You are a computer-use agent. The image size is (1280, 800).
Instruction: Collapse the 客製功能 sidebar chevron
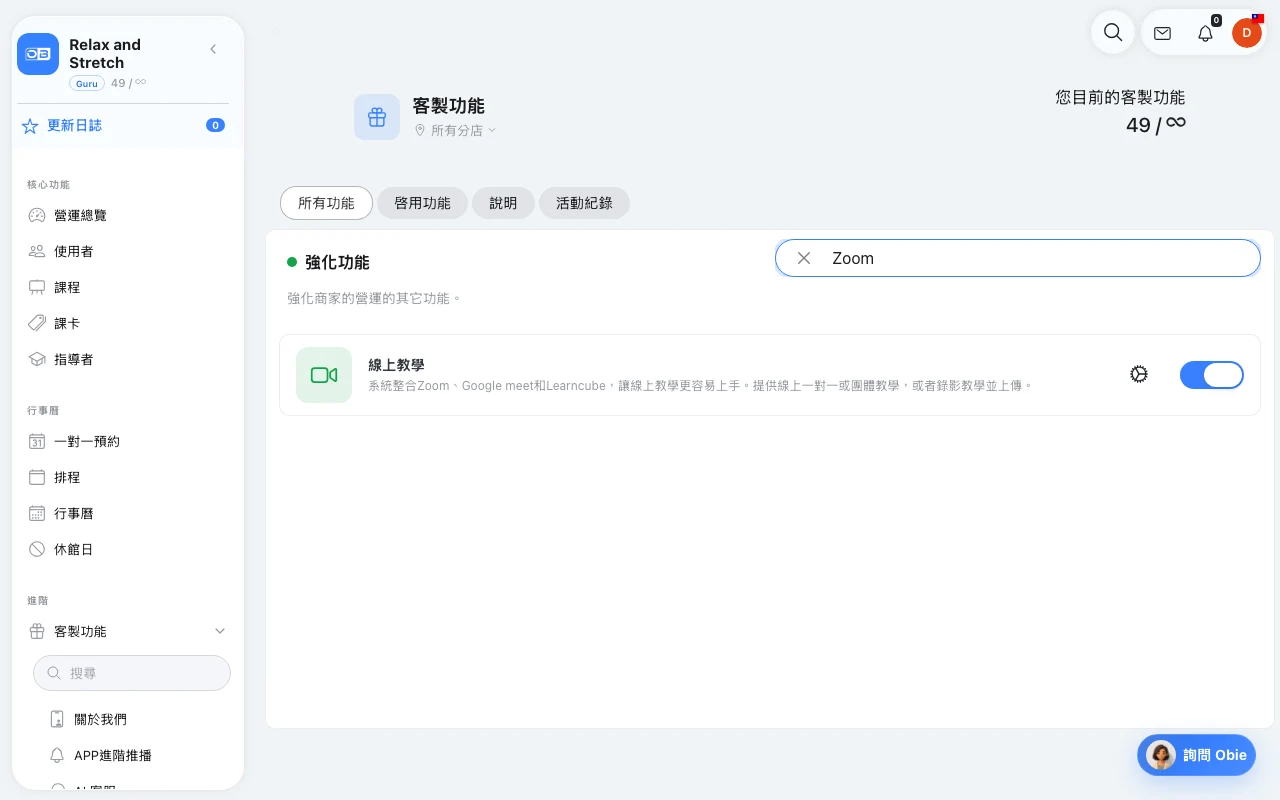pos(220,631)
